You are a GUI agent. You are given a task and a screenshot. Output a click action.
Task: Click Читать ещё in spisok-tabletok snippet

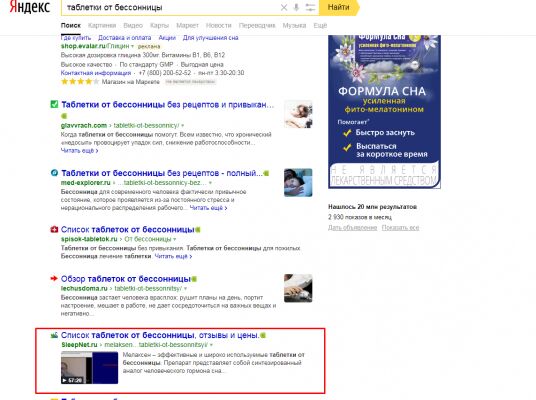[x=173, y=256]
